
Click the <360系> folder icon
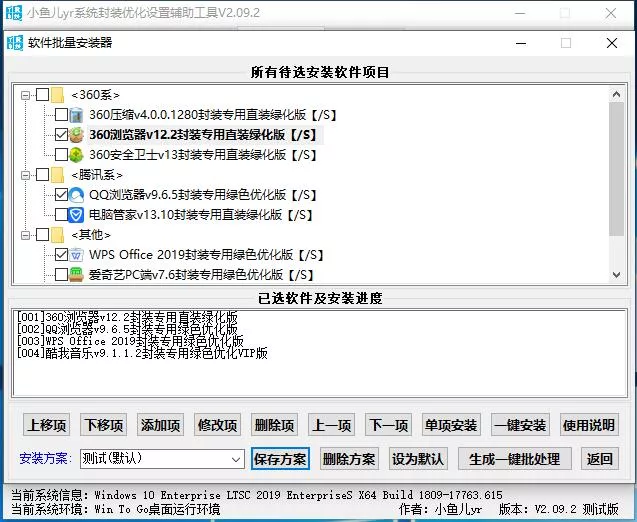[58, 95]
